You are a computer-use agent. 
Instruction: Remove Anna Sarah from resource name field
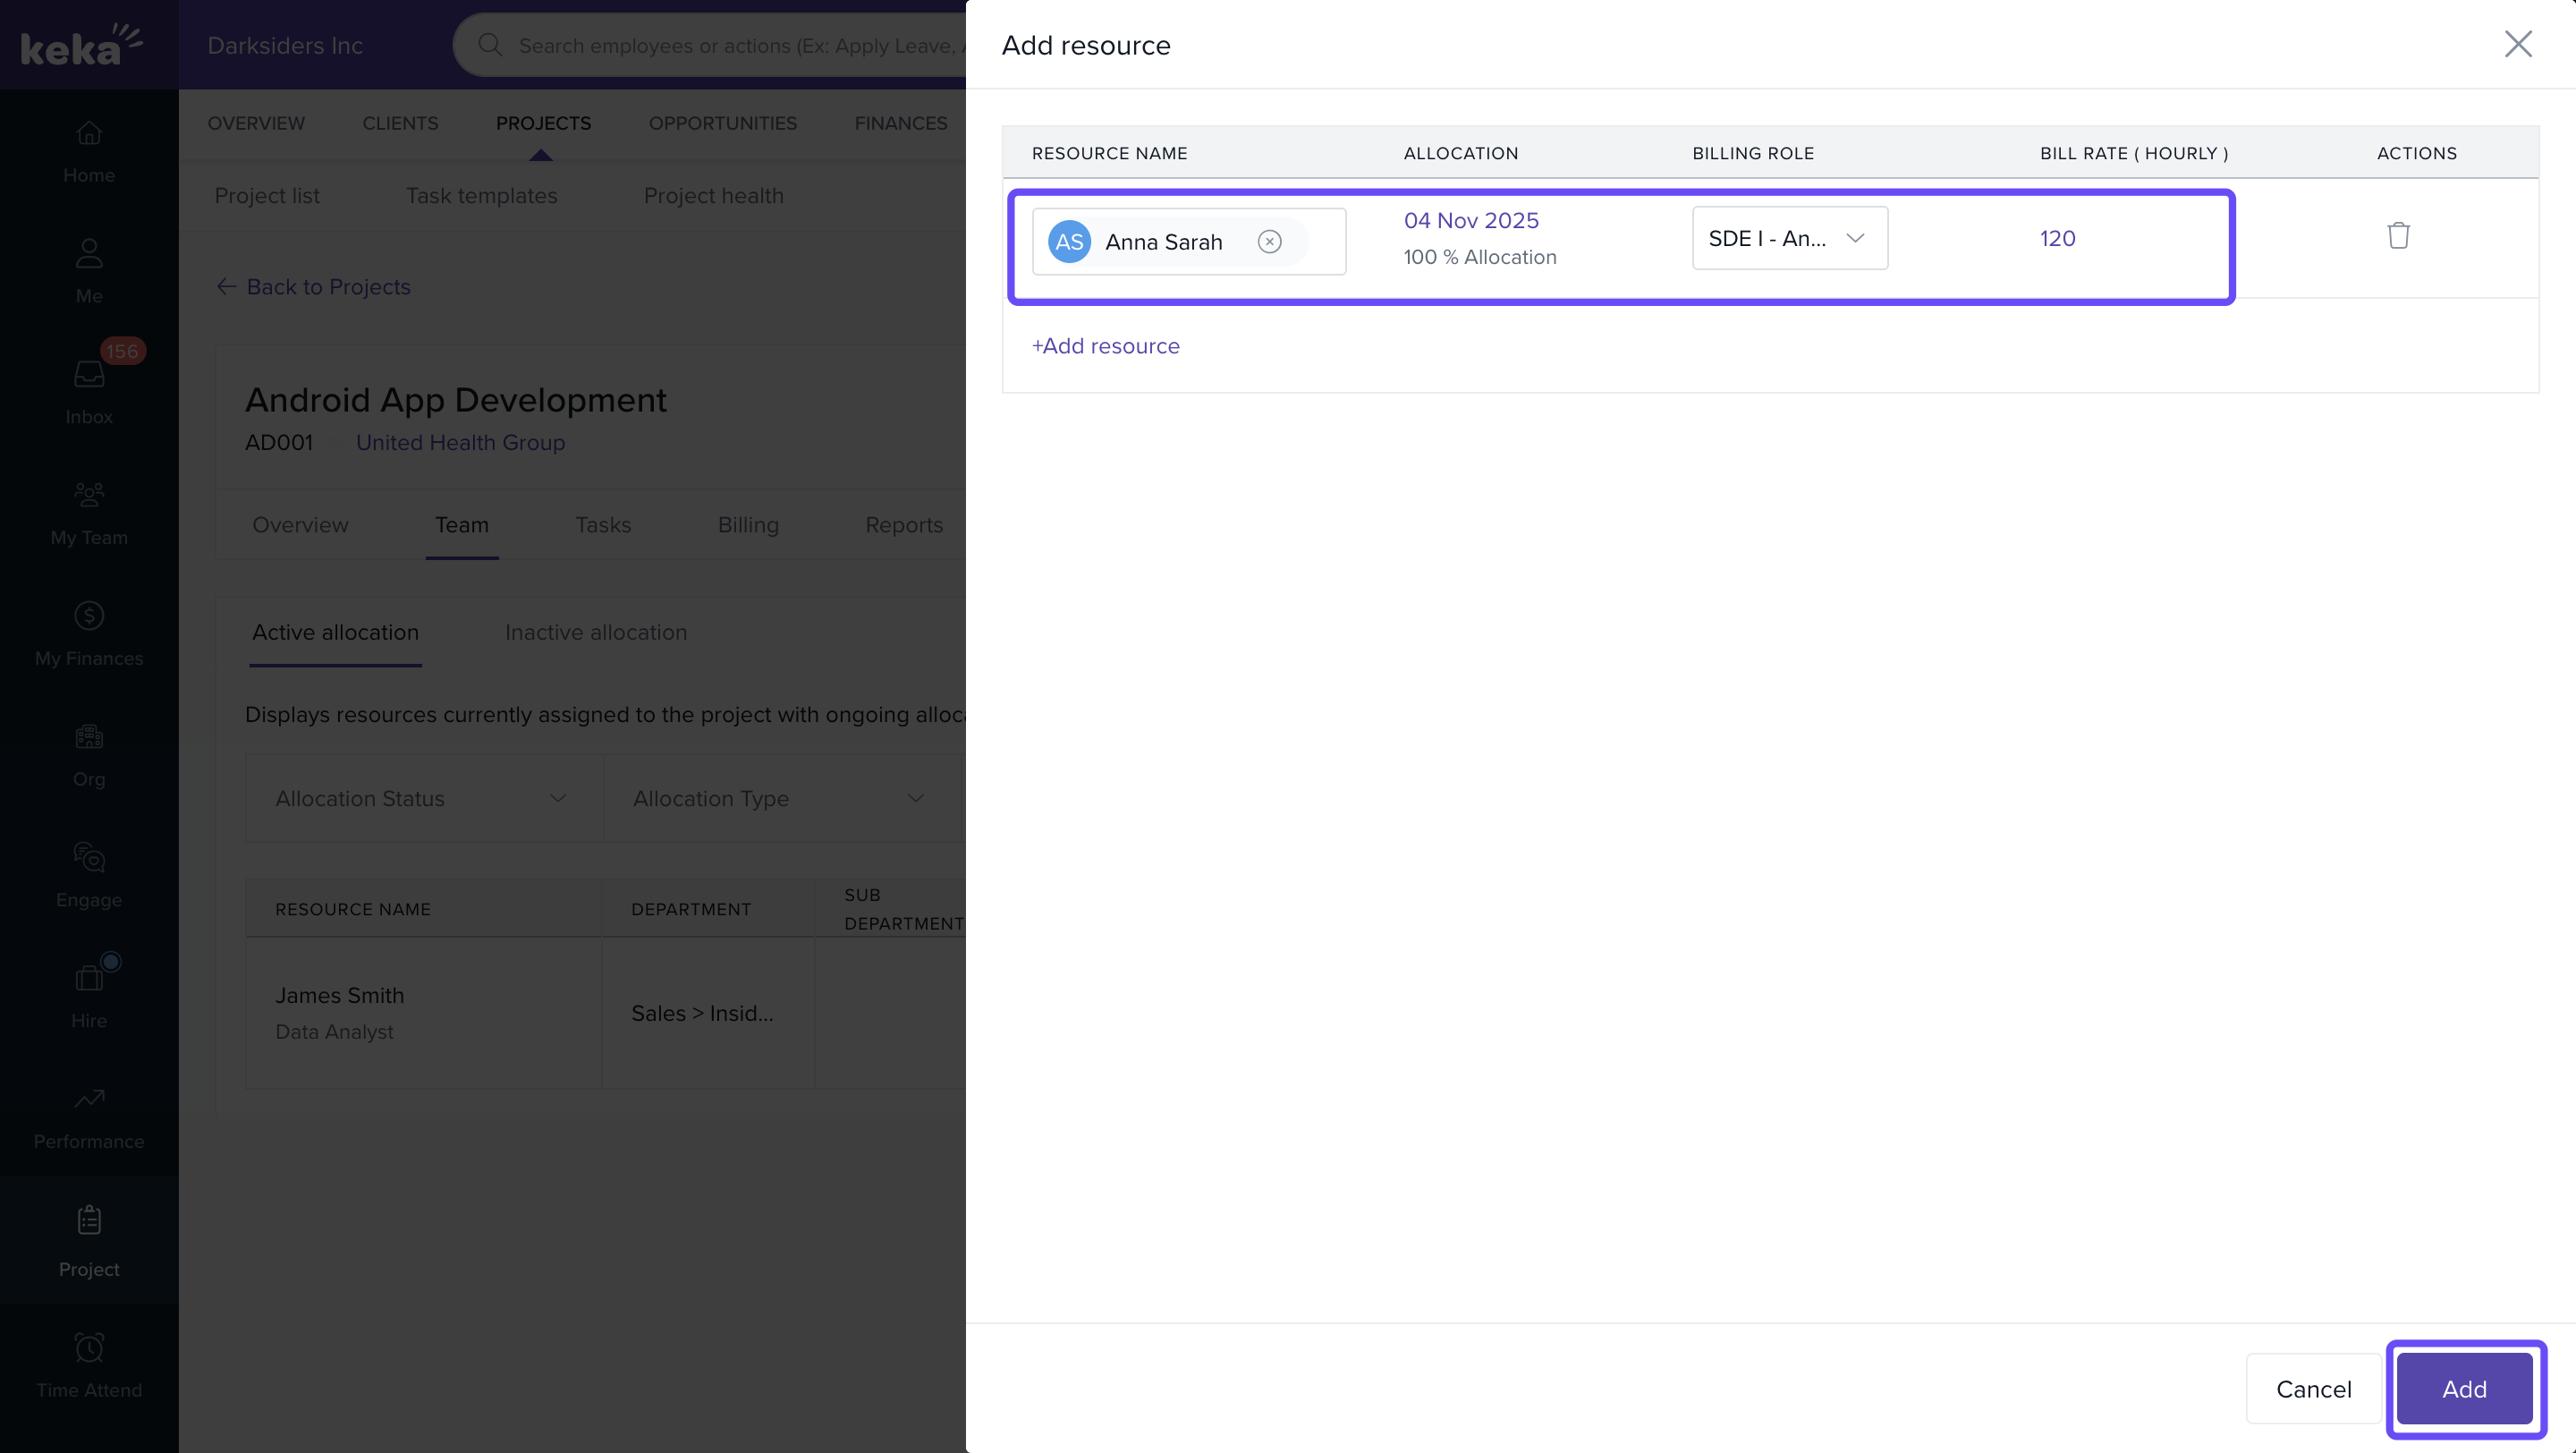click(1269, 242)
